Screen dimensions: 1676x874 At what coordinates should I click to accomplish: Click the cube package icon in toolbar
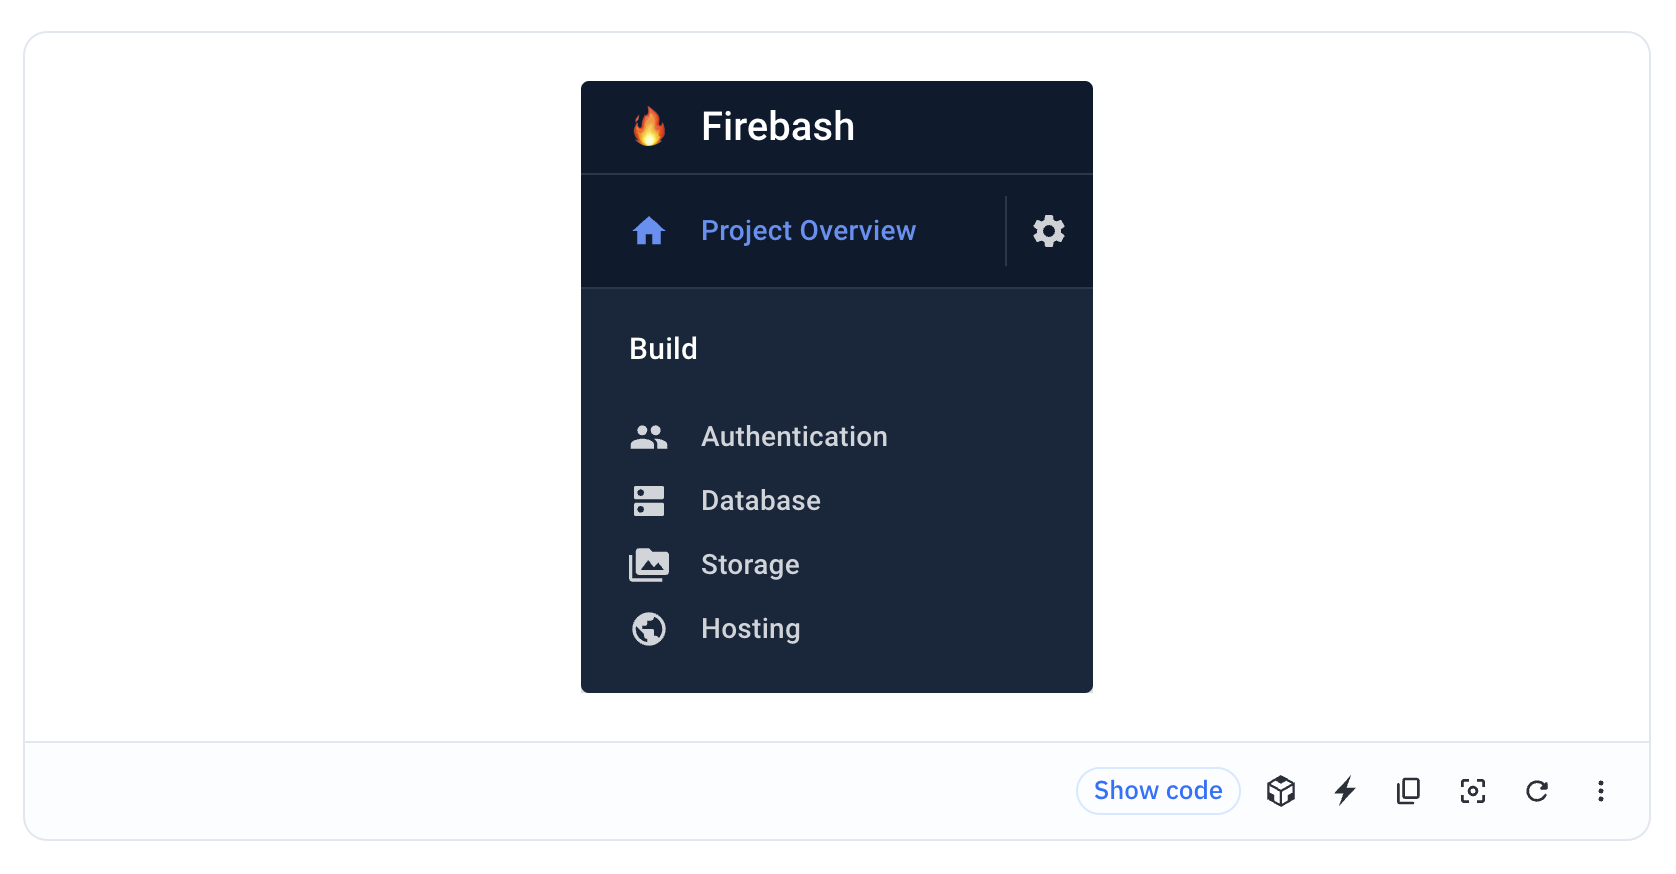(x=1281, y=791)
